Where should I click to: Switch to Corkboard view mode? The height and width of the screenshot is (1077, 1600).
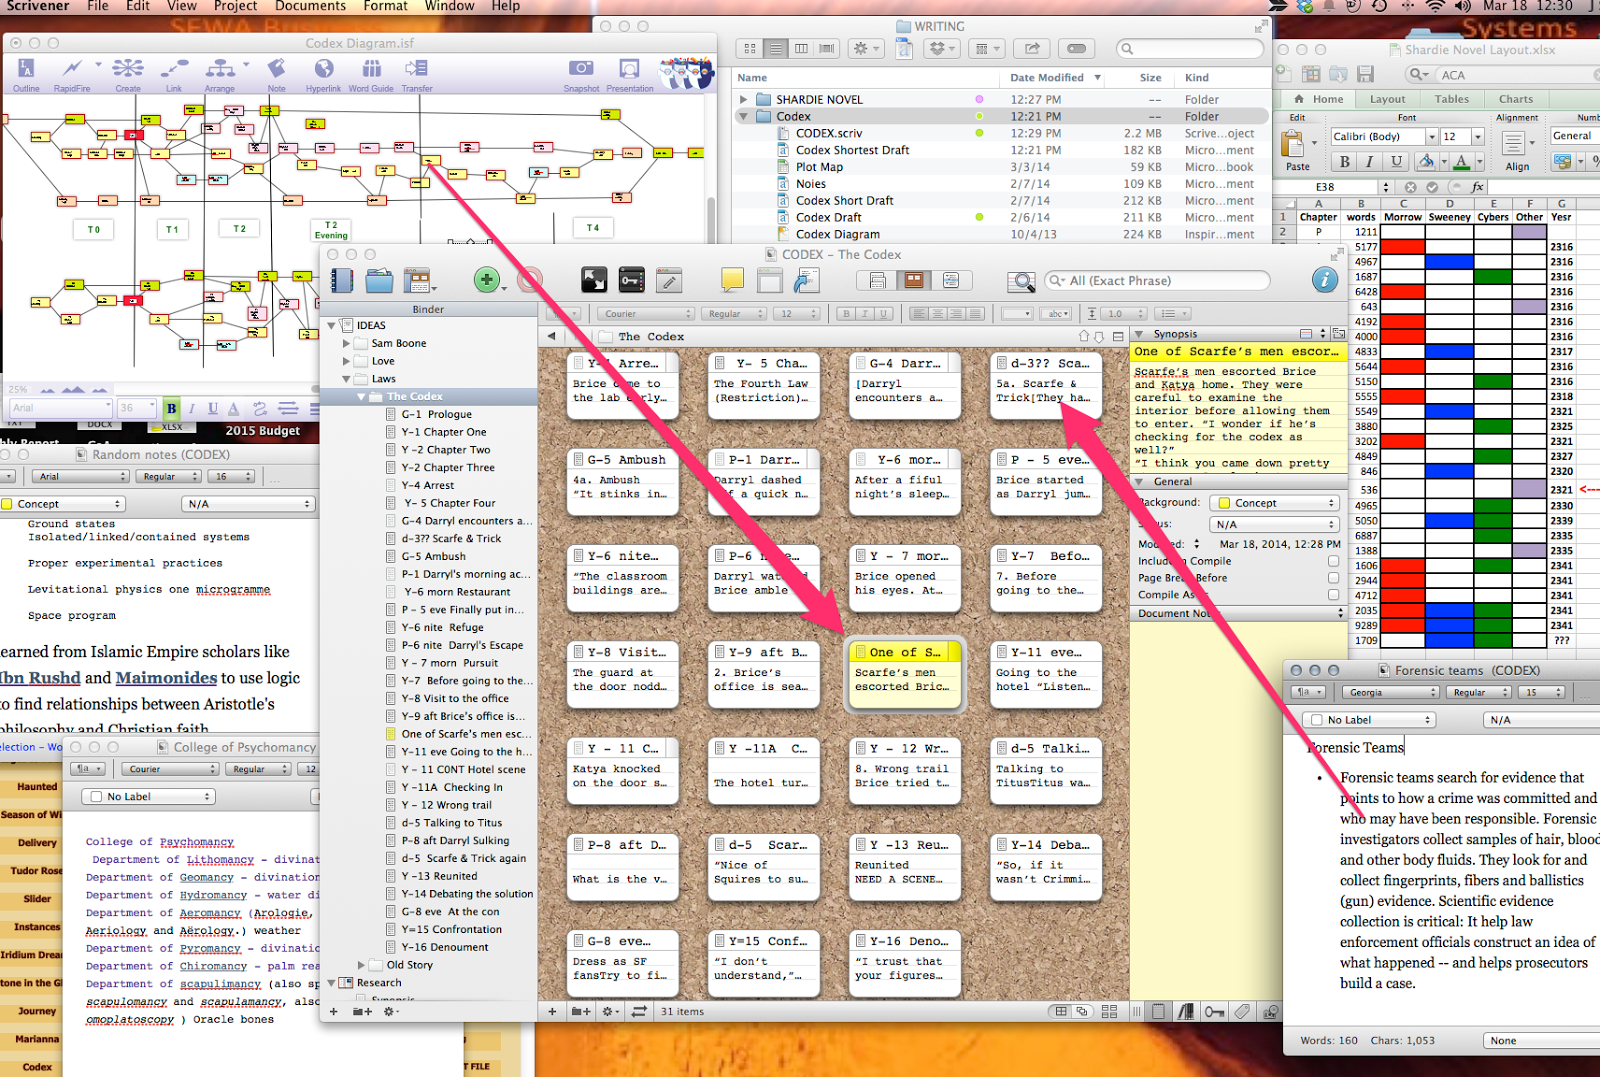pyautogui.click(x=914, y=281)
